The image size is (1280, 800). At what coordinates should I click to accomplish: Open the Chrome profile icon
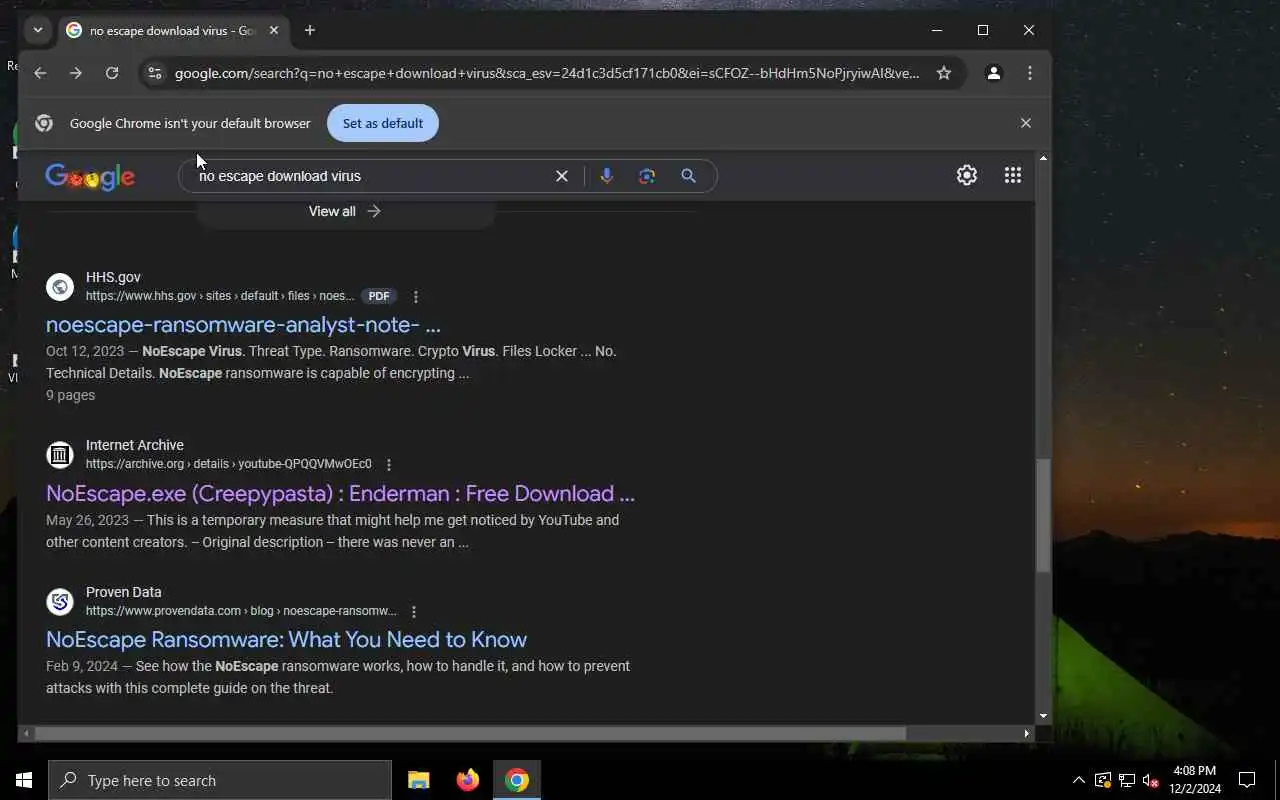[x=994, y=73]
